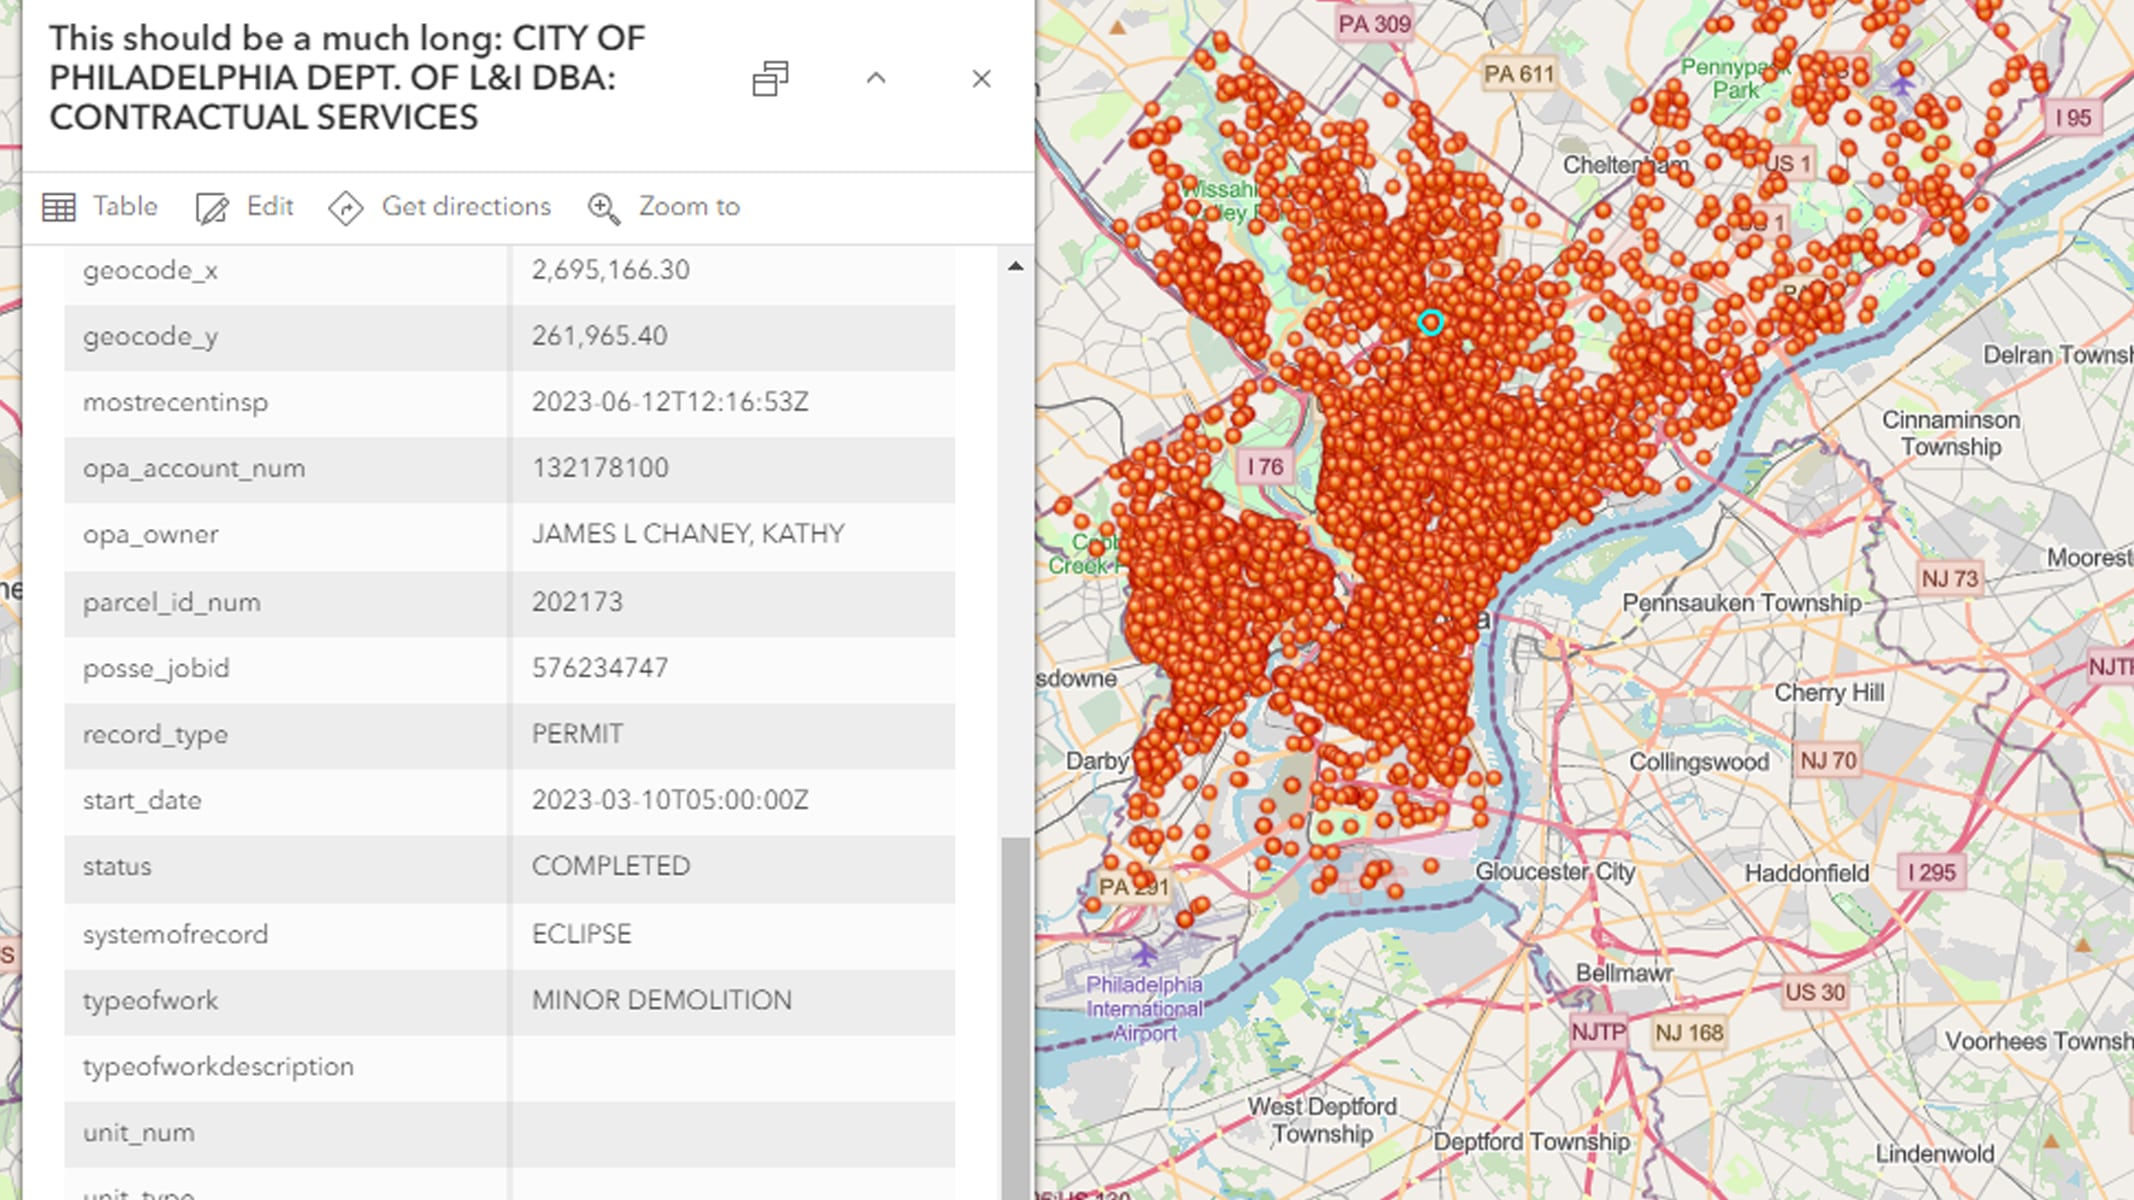Click the NJ 168 route shield on map
The width and height of the screenshot is (2134, 1200).
click(1689, 1033)
